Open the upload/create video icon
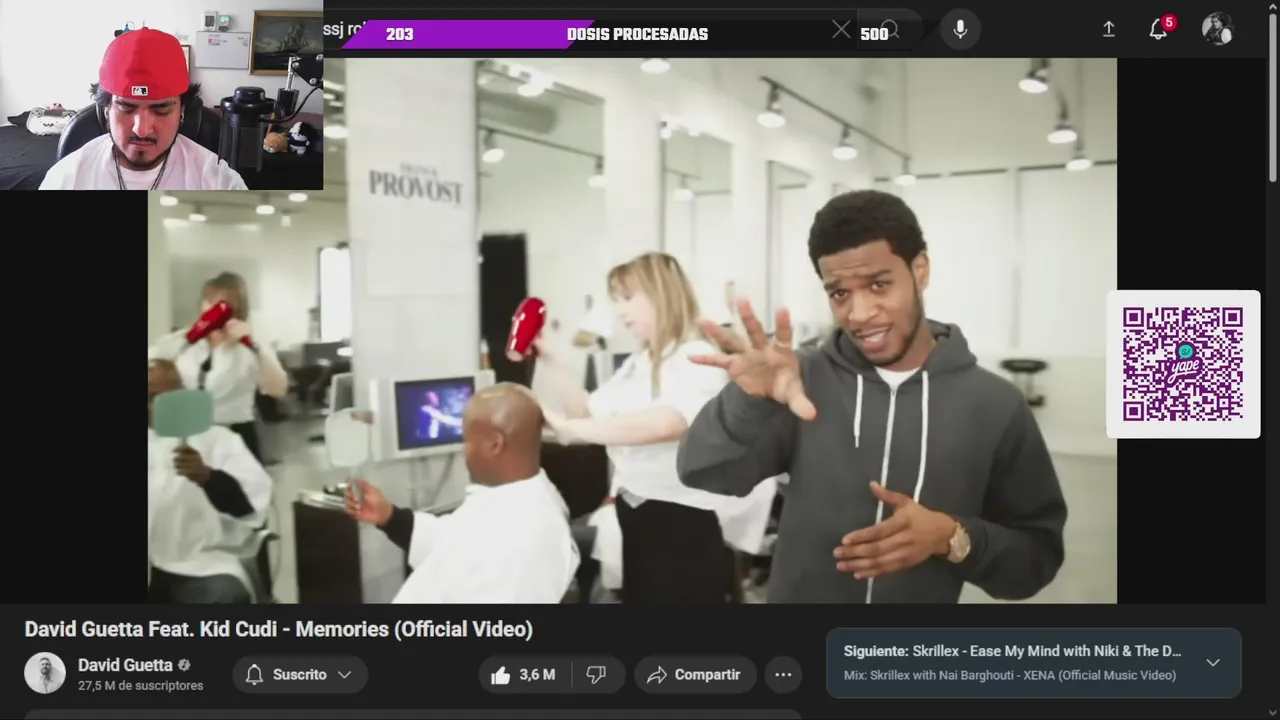Screen dimensions: 1280x720 coord(1108,30)
